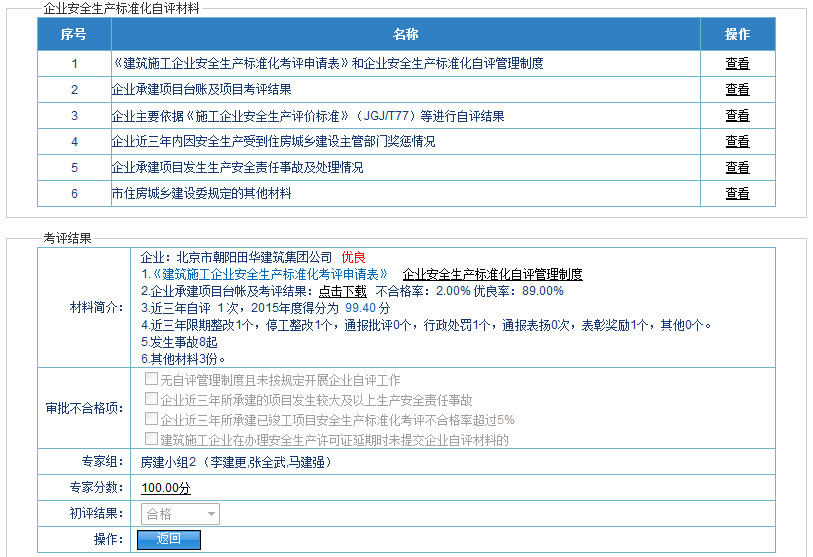Click the 名称 column header
Screen dimensions: 813x557
point(405,35)
